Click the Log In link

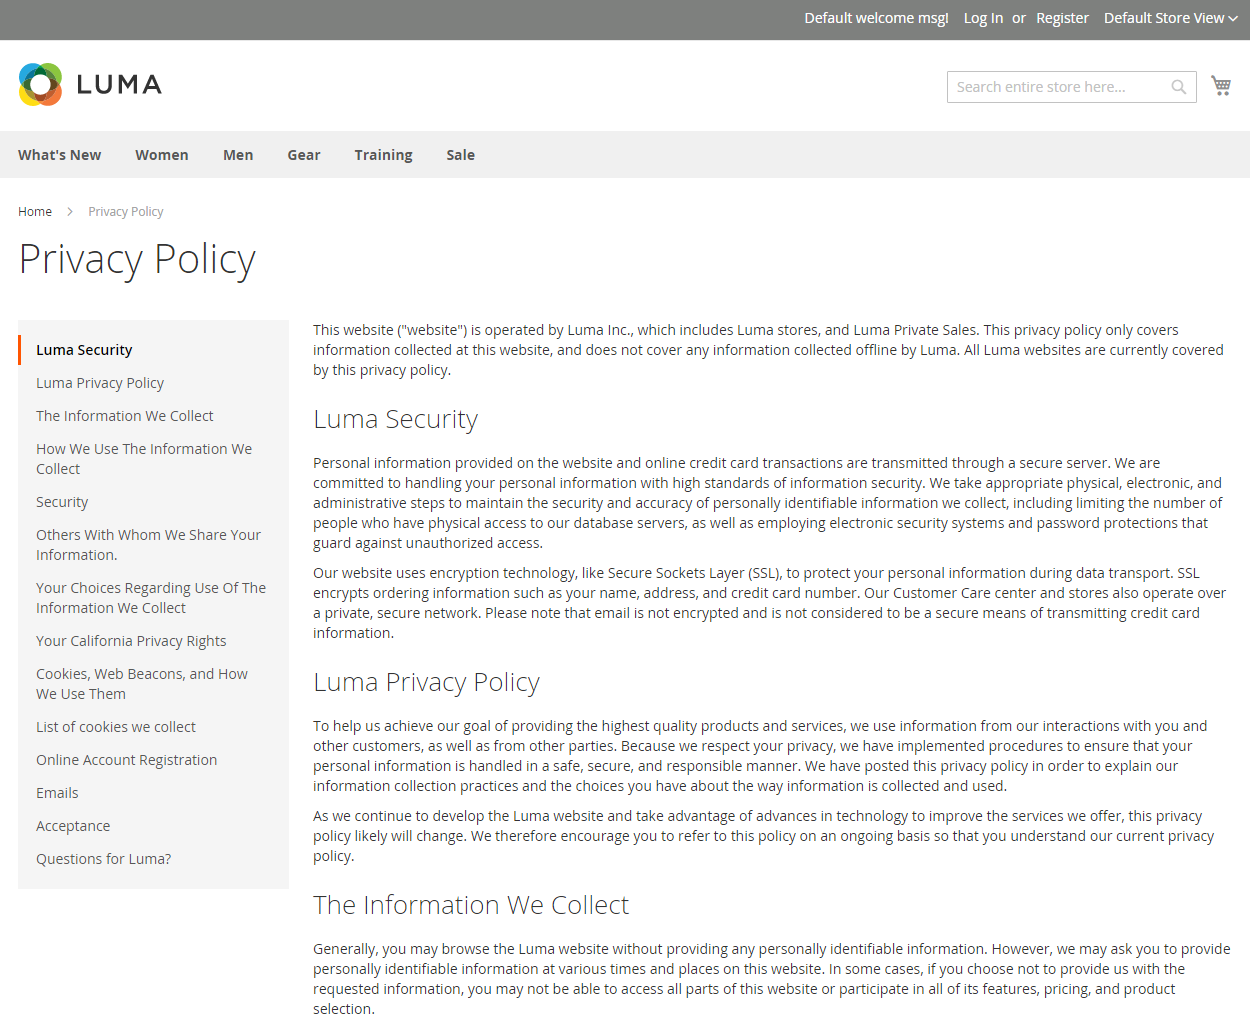coord(983,18)
